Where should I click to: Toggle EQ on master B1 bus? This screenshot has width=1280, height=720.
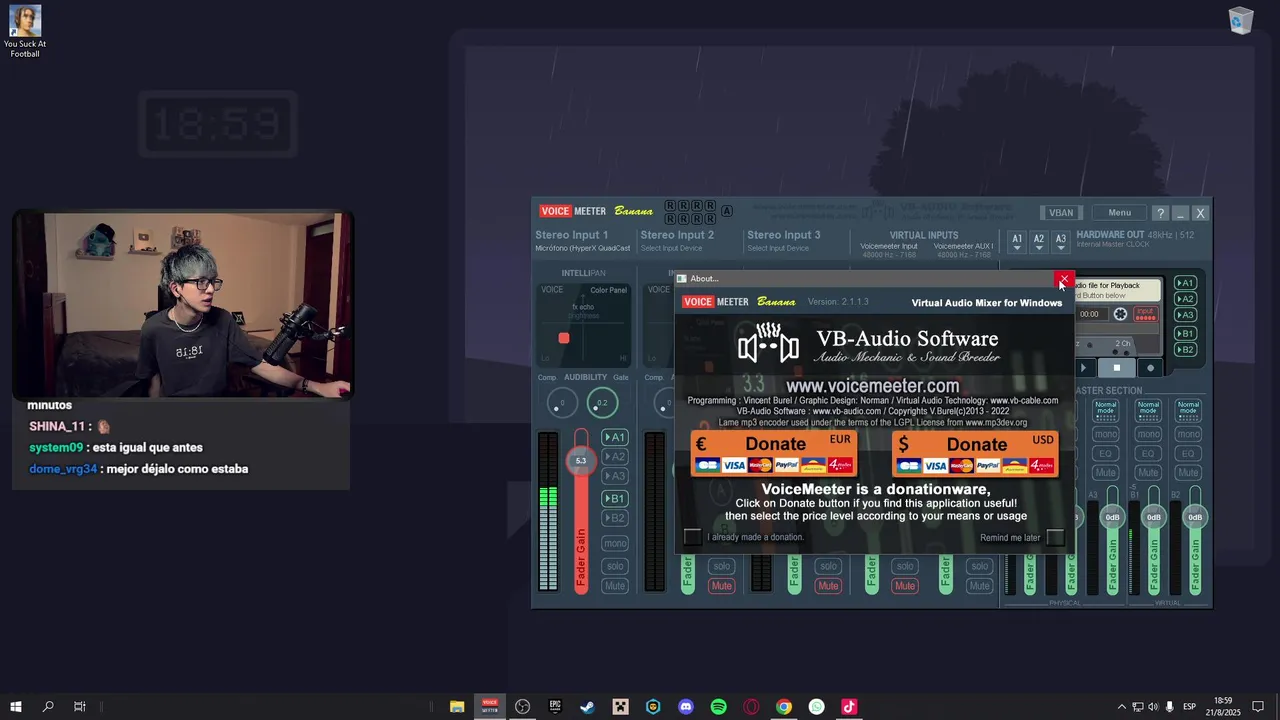(x=1148, y=454)
